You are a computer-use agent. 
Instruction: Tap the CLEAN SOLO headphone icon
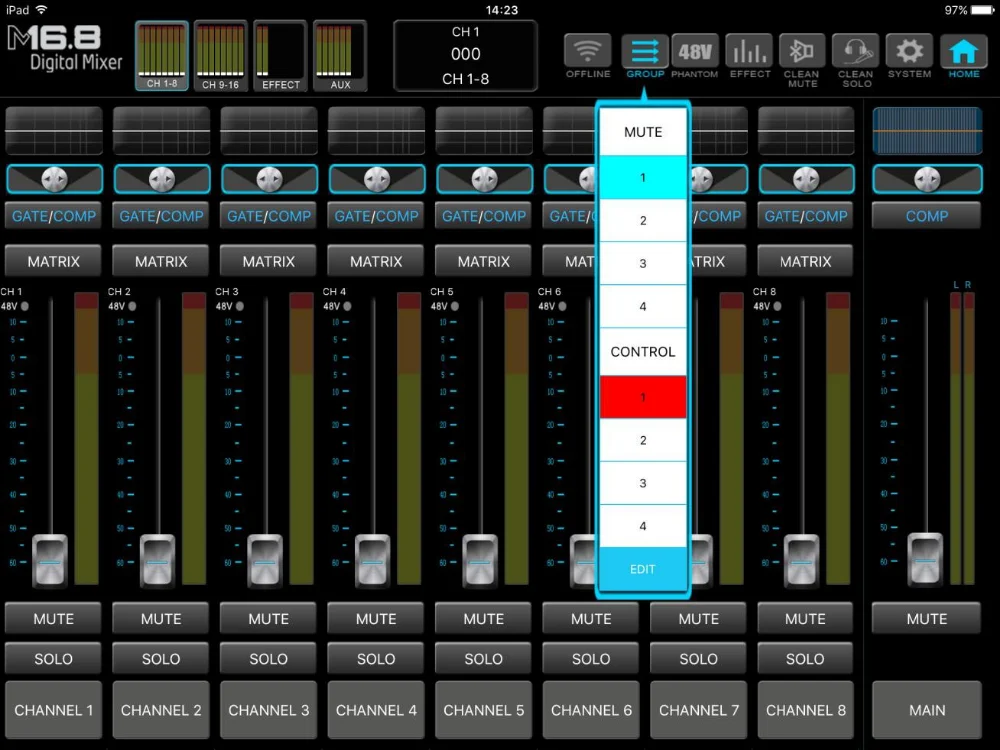coord(856,51)
